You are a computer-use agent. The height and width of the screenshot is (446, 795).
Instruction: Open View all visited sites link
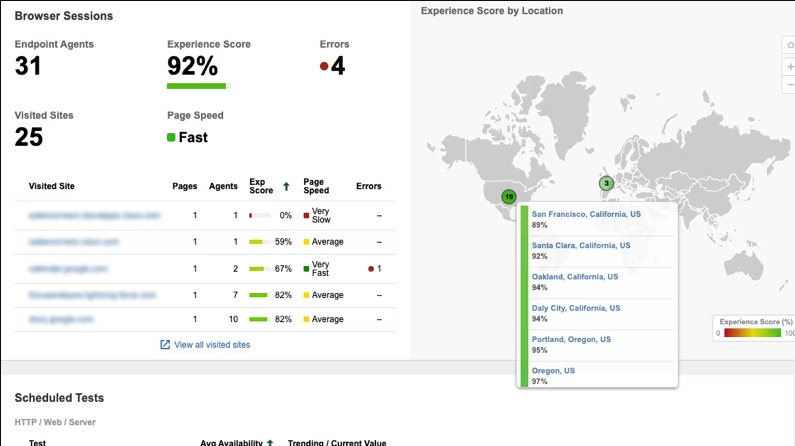click(212, 345)
